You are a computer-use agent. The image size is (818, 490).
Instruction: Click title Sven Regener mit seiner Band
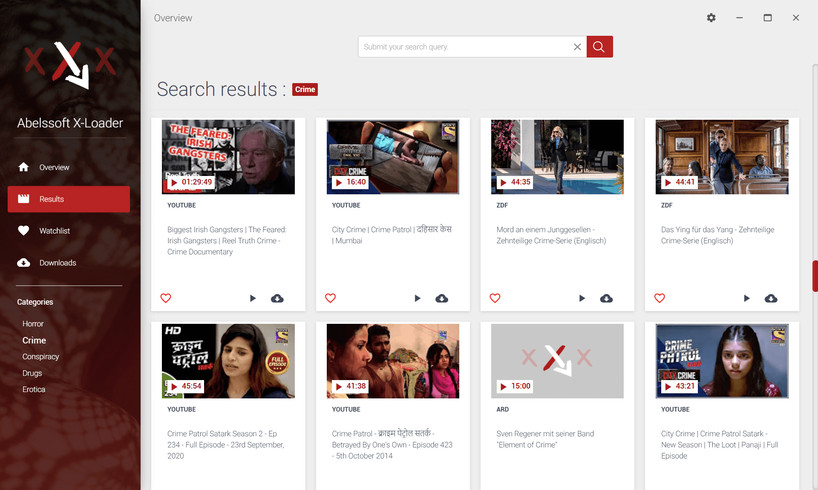point(545,439)
